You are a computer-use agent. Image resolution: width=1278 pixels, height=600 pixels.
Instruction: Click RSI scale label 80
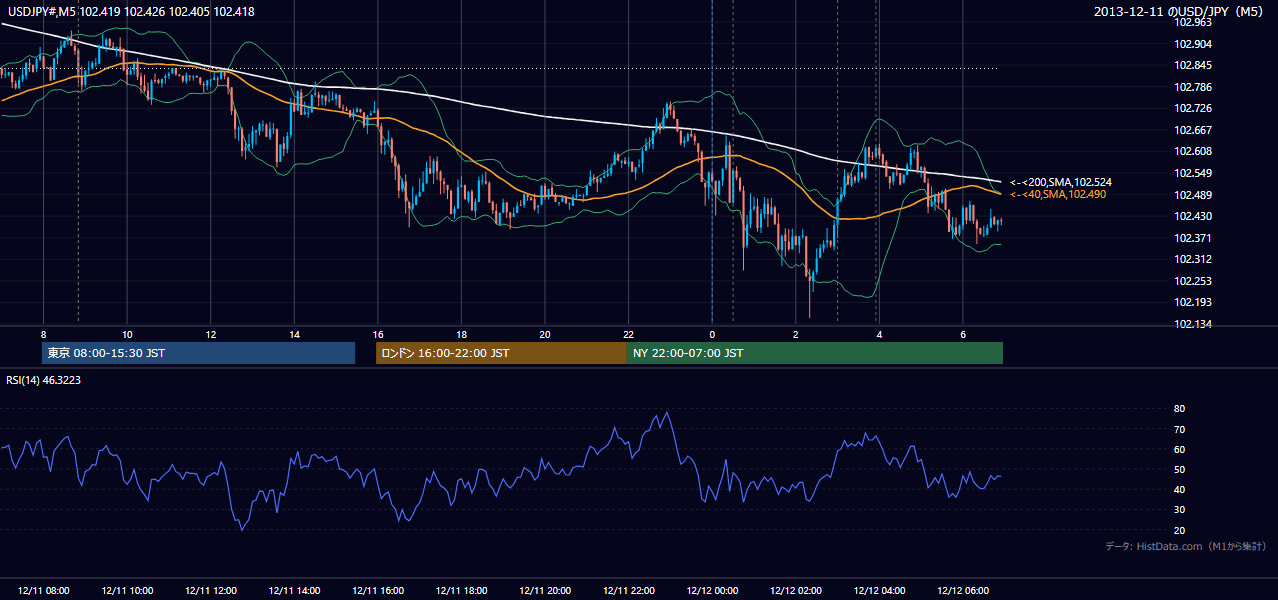tap(1179, 409)
